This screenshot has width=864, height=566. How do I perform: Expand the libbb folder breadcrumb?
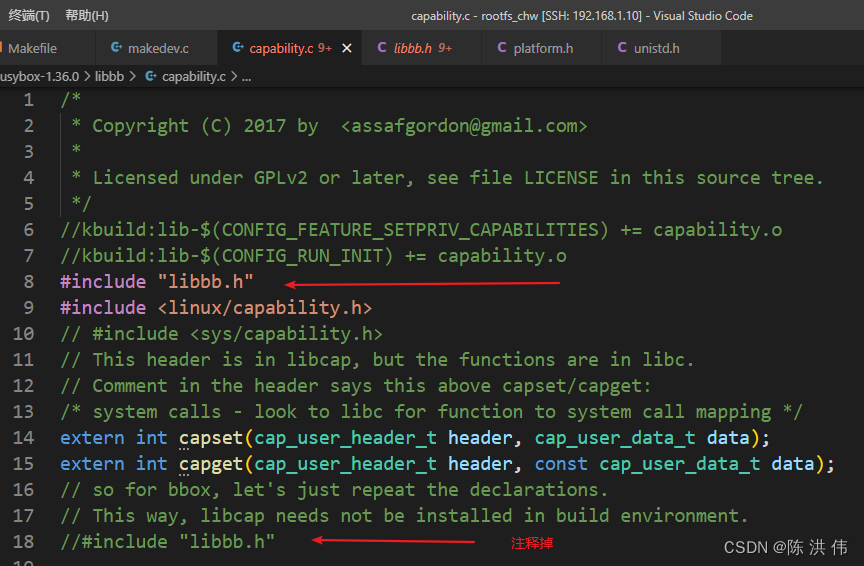[109, 76]
